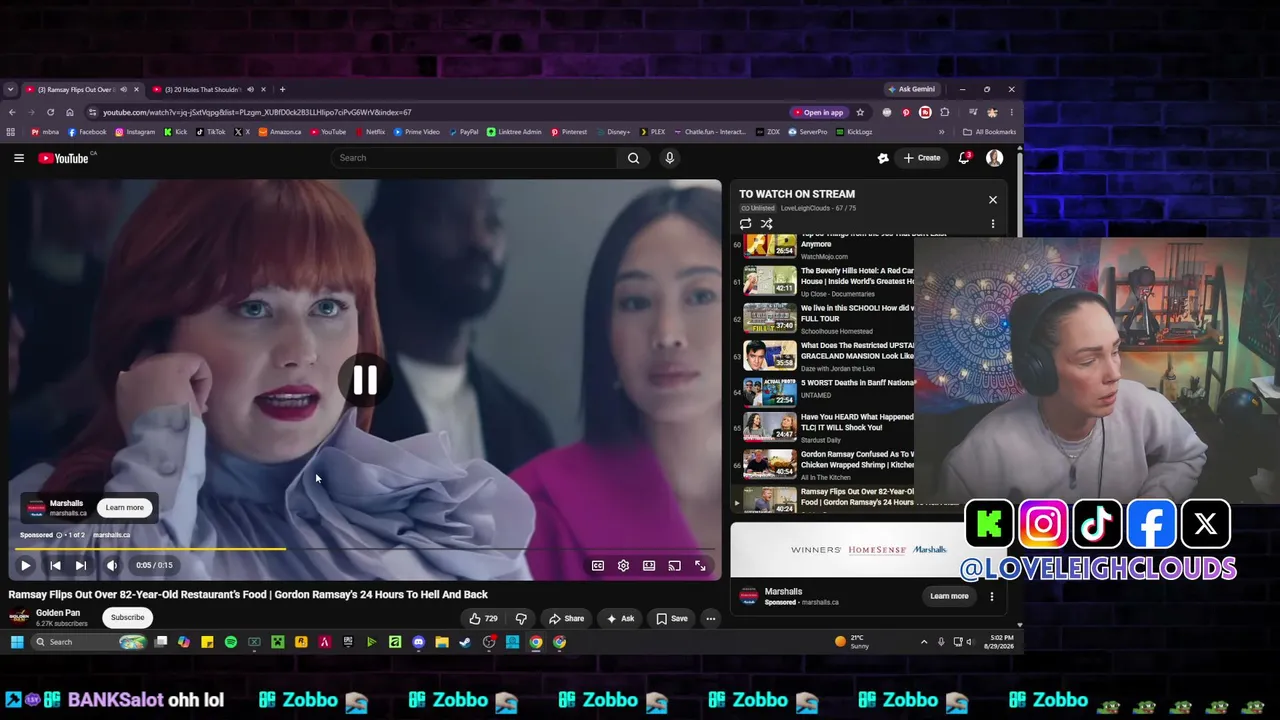Submit search with the magnifier icon
This screenshot has width=1280, height=720.
coord(633,158)
